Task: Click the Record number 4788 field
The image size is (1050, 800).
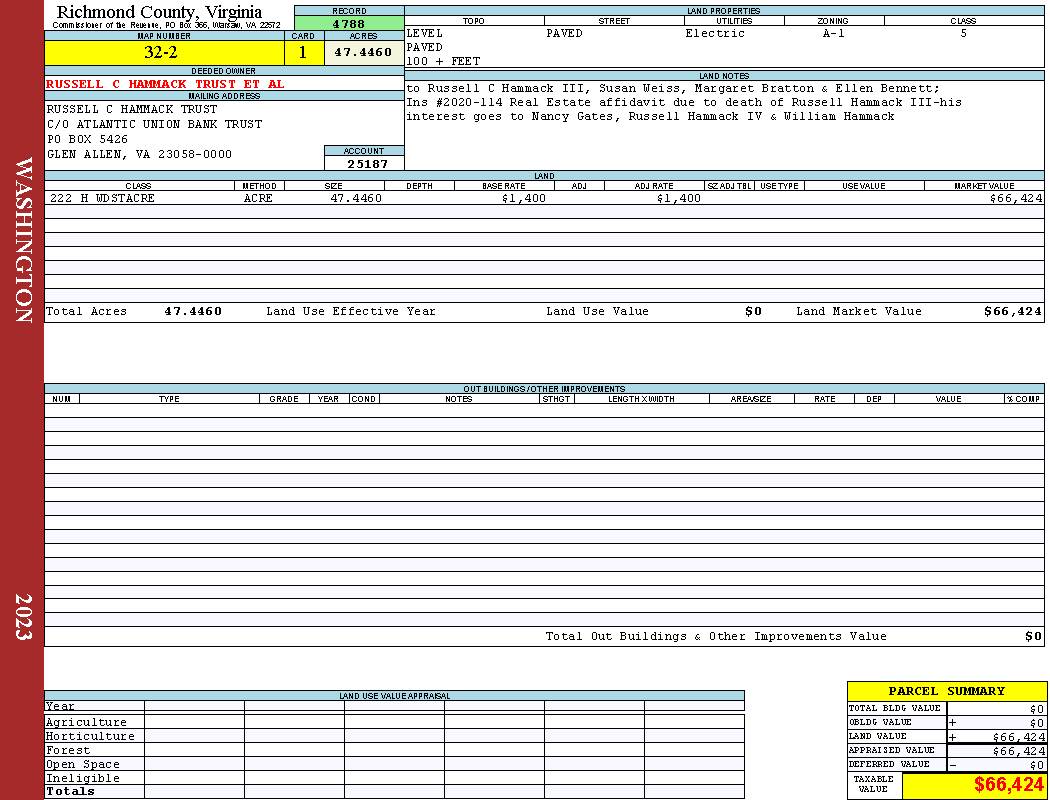Action: click(349, 24)
